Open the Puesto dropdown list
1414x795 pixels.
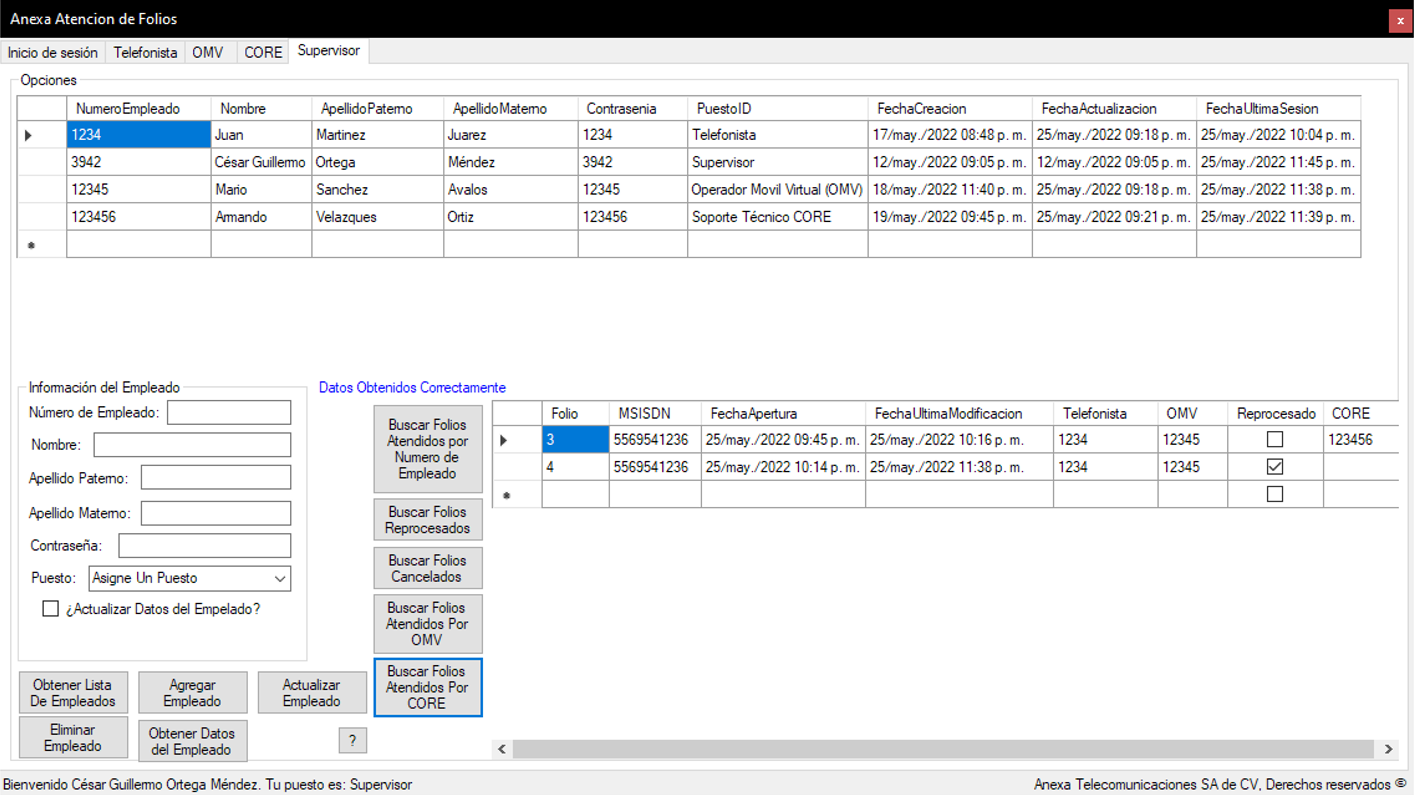pyautogui.click(x=279, y=578)
